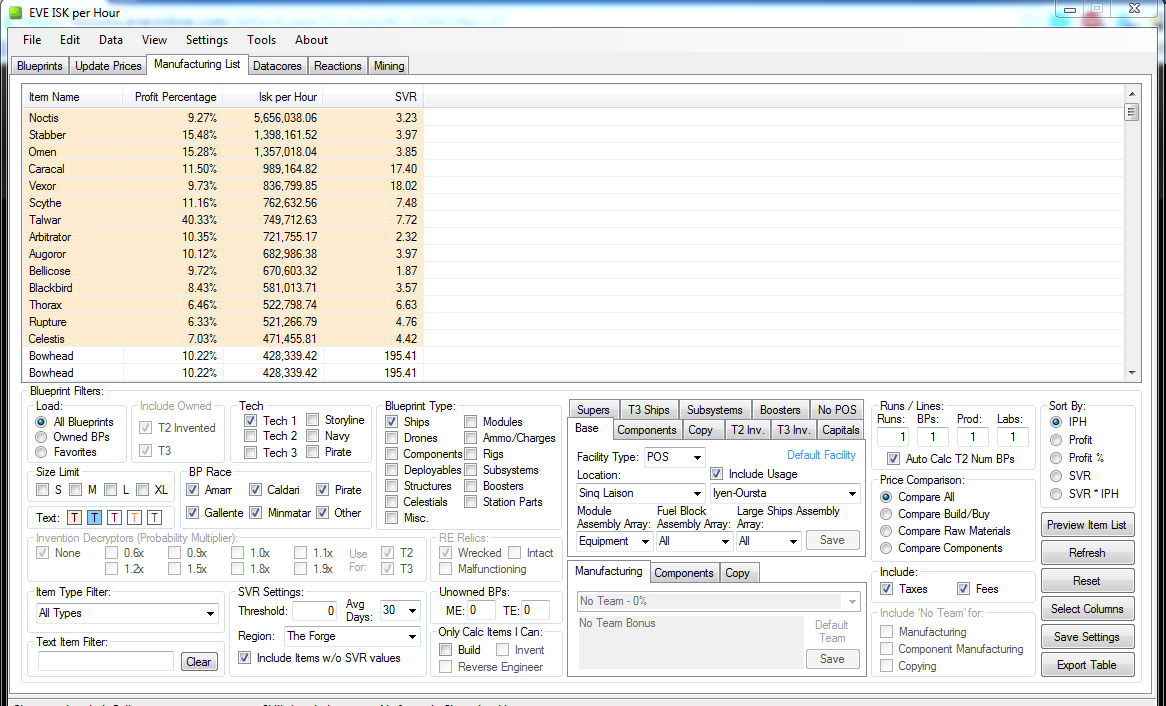Open the Capitals facility tab
This screenshot has width=1166, height=706.
(840, 430)
